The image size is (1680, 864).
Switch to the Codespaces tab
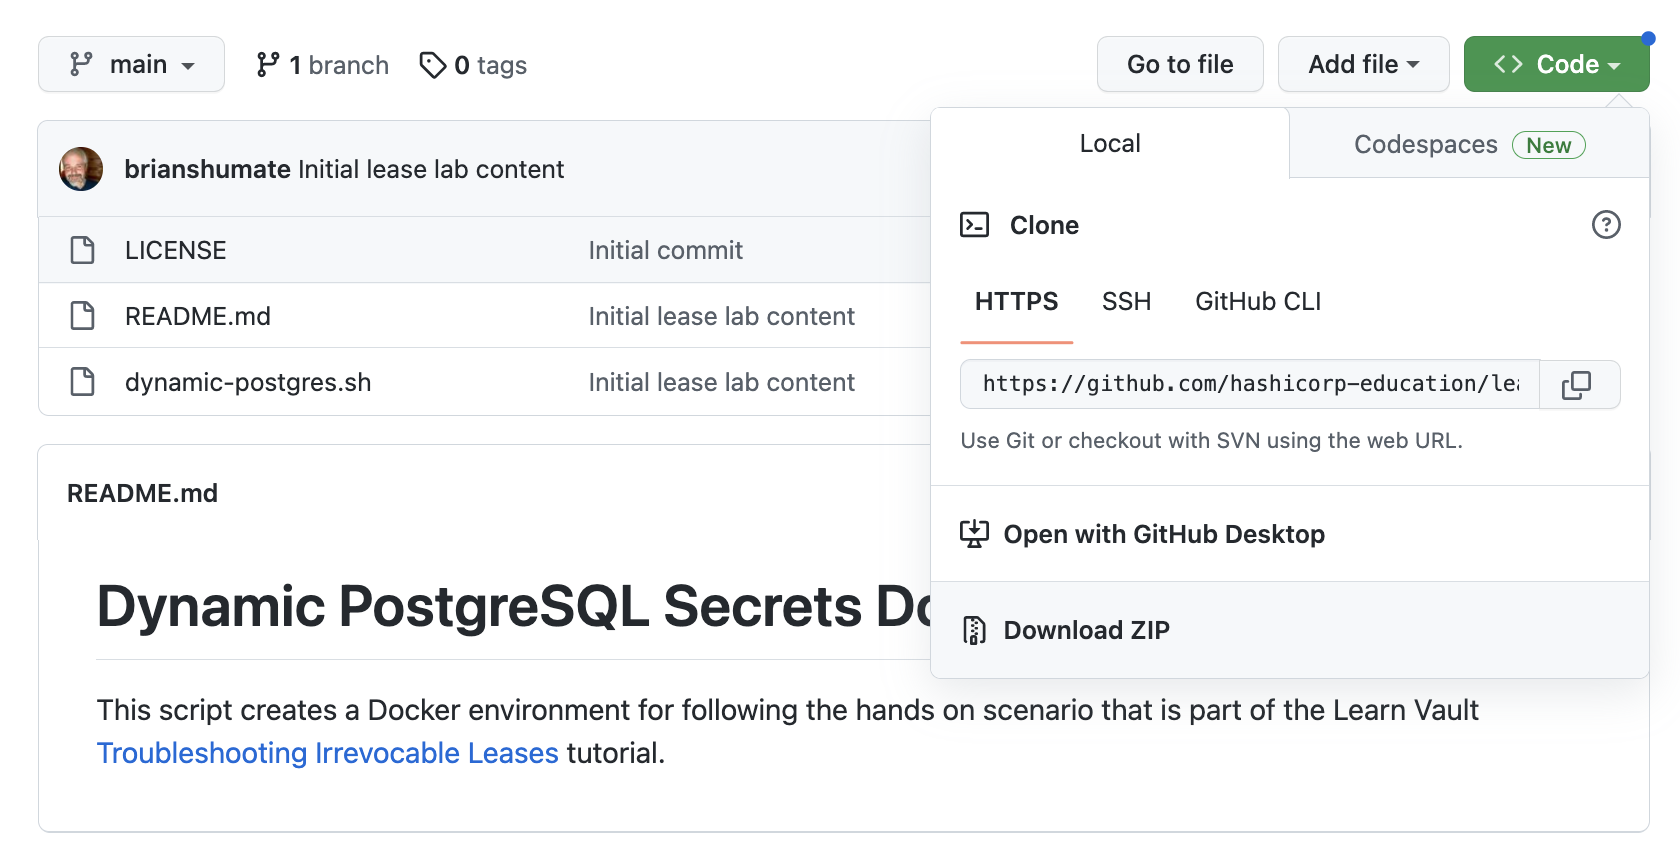tap(1469, 144)
